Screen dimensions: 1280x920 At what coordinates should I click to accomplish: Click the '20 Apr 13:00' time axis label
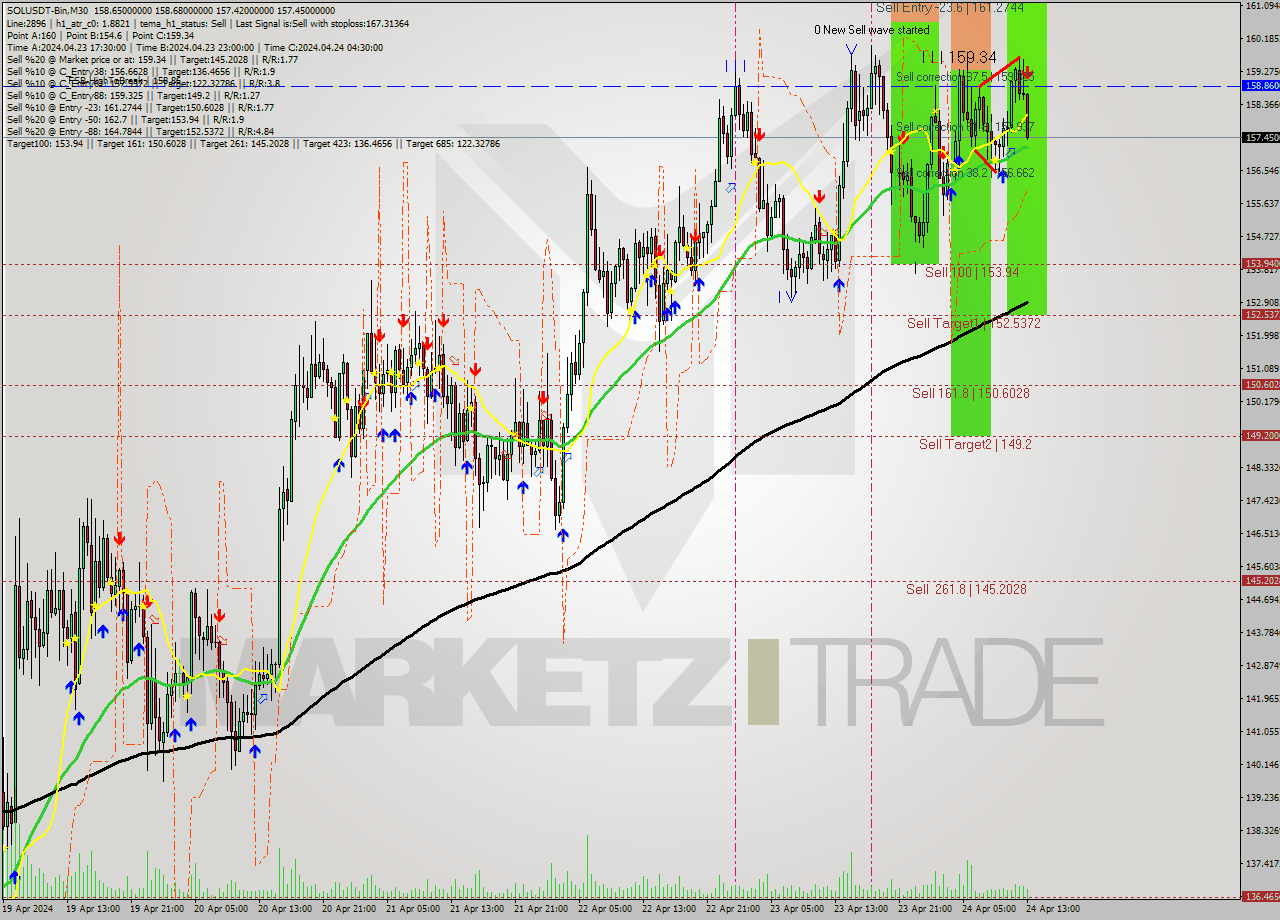[x=286, y=910]
